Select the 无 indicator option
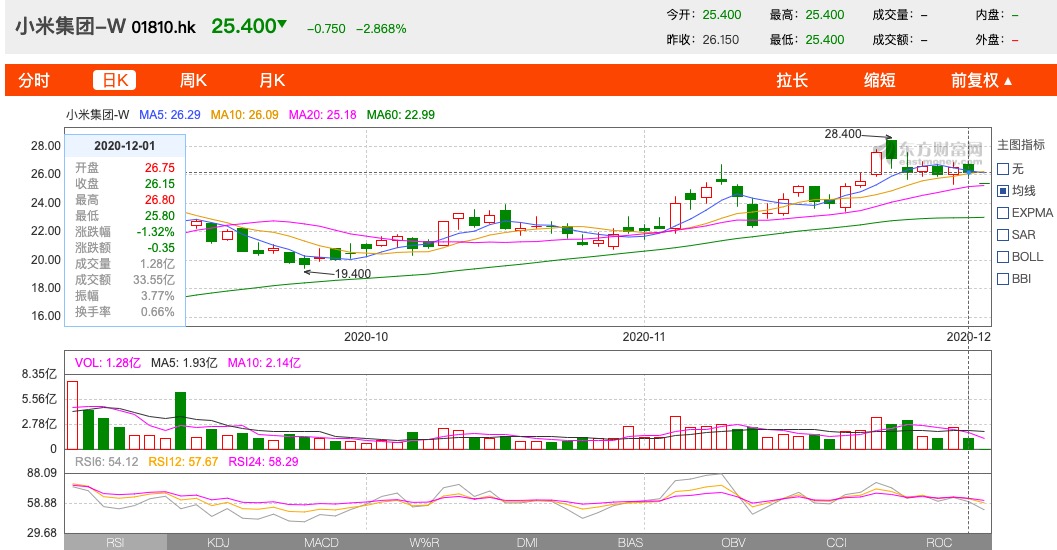The image size is (1057, 550). [x=1003, y=169]
